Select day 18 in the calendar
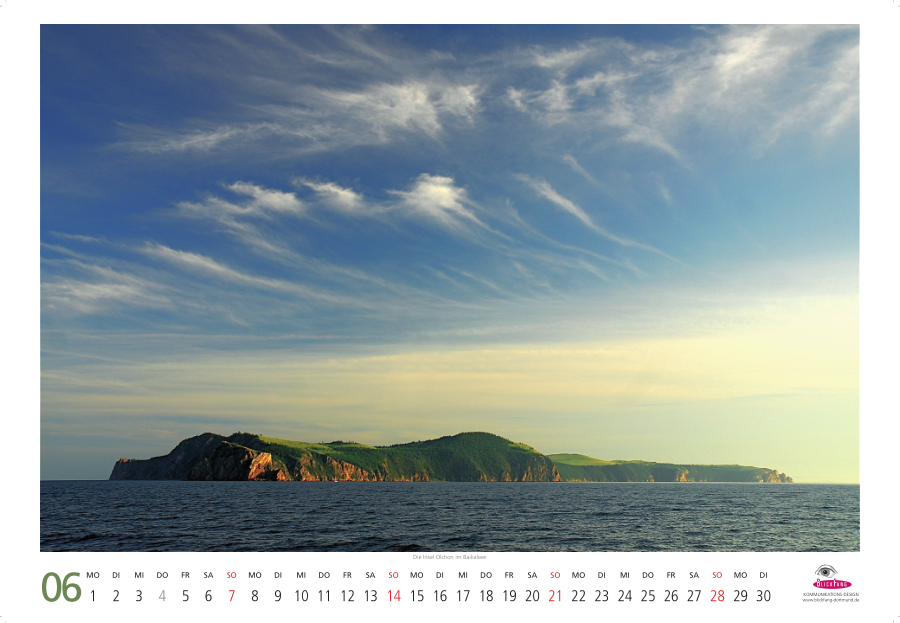 click(486, 596)
